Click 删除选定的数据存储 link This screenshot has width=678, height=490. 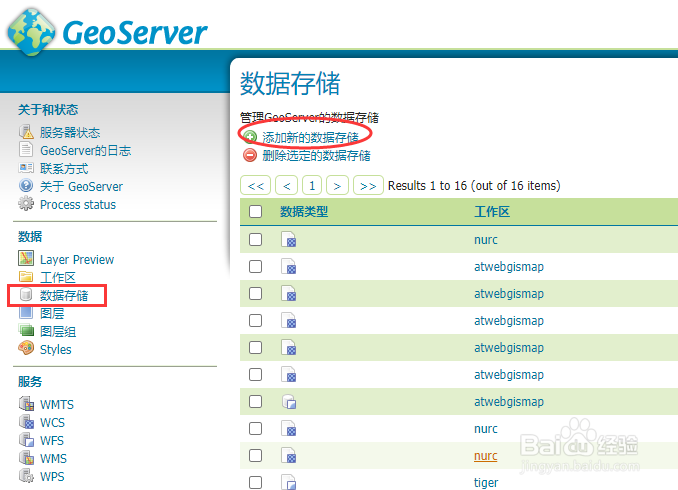316,155
